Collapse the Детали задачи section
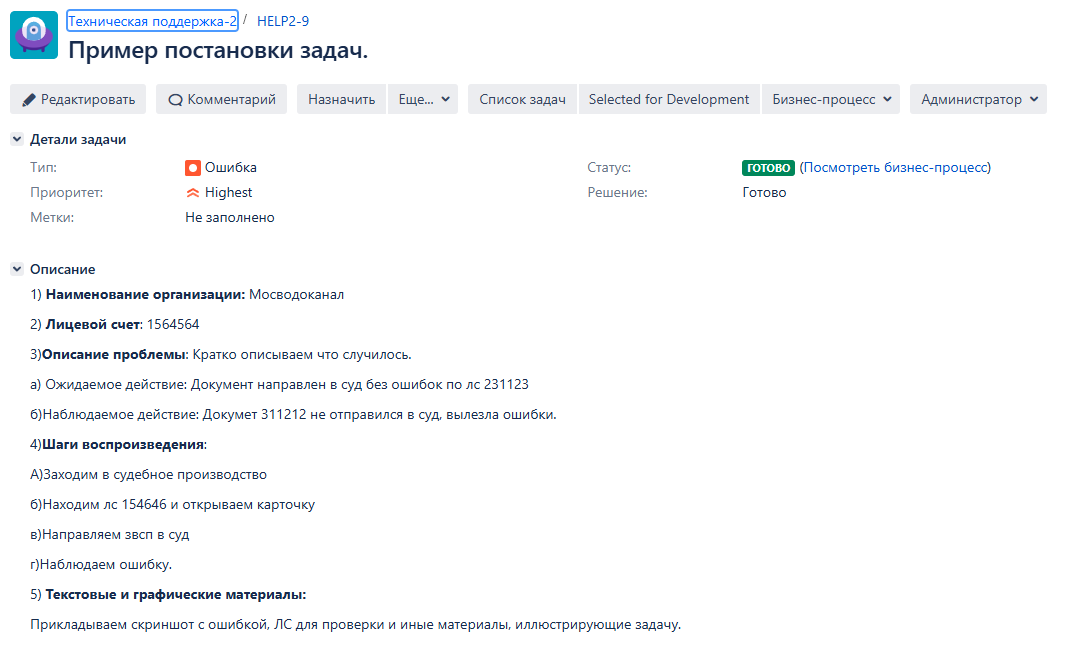This screenshot has height=659, width=1067. tap(17, 140)
